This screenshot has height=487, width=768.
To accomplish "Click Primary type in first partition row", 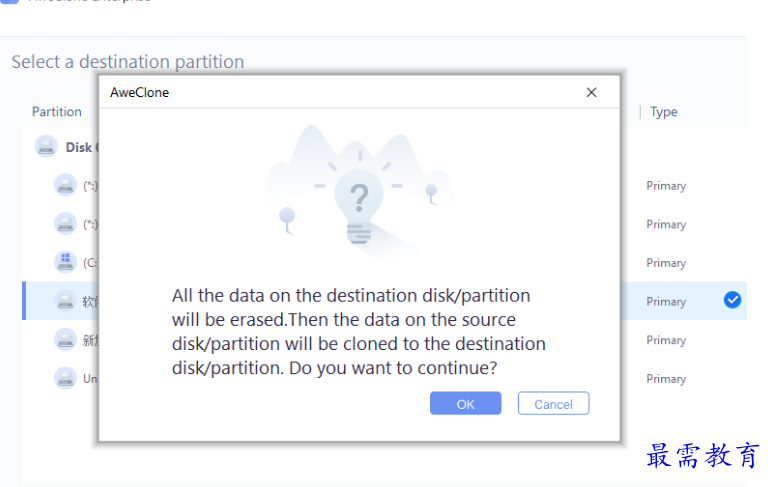I will click(666, 186).
